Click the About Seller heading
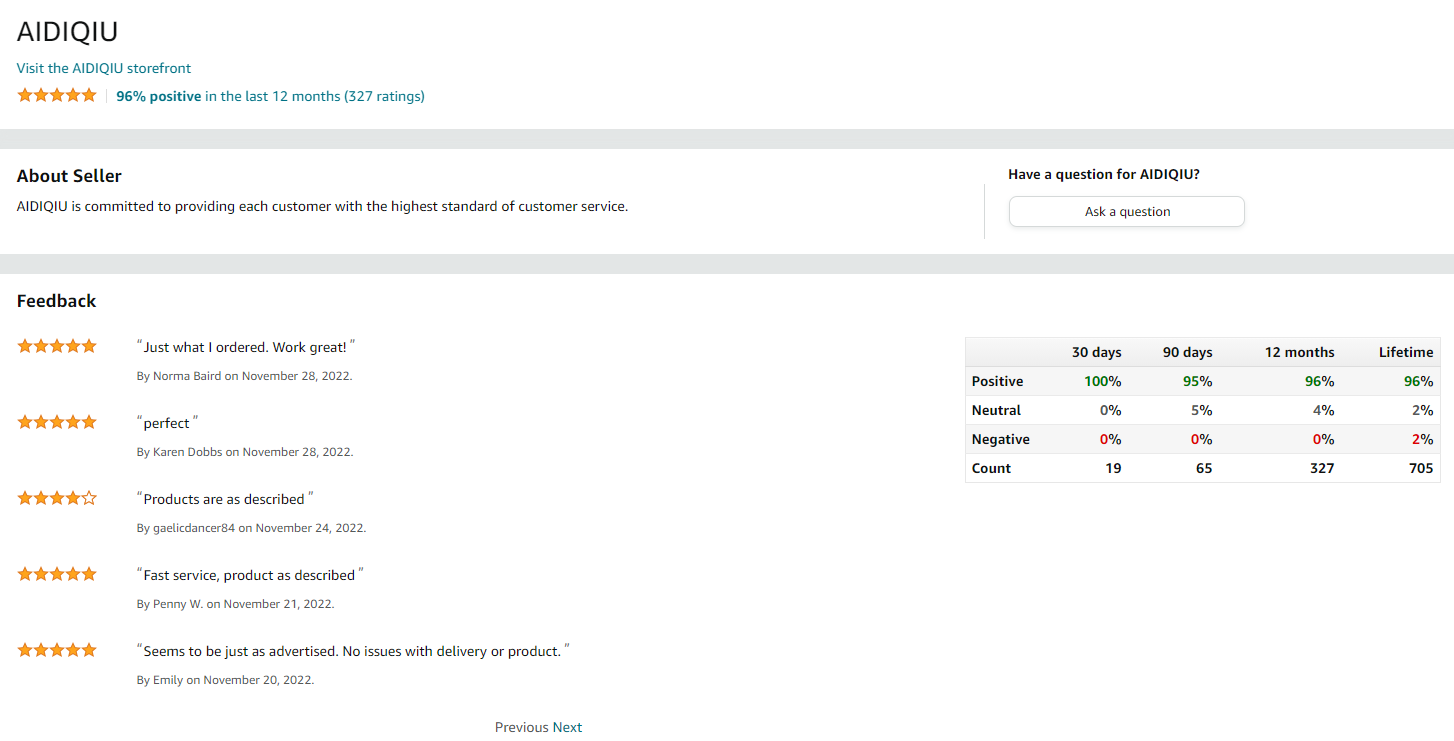1454x741 pixels. (69, 176)
